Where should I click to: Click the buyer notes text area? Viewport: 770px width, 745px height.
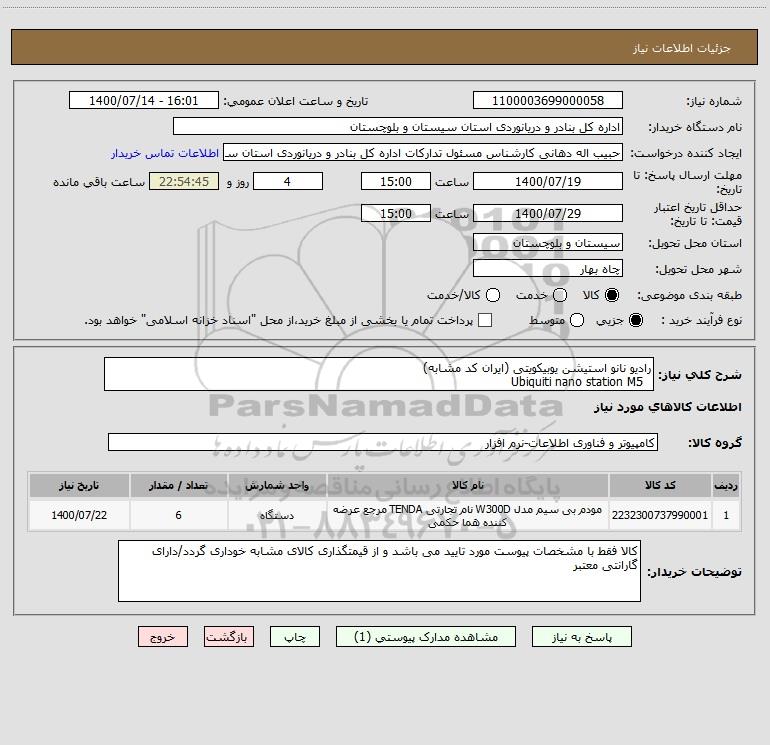(379, 571)
